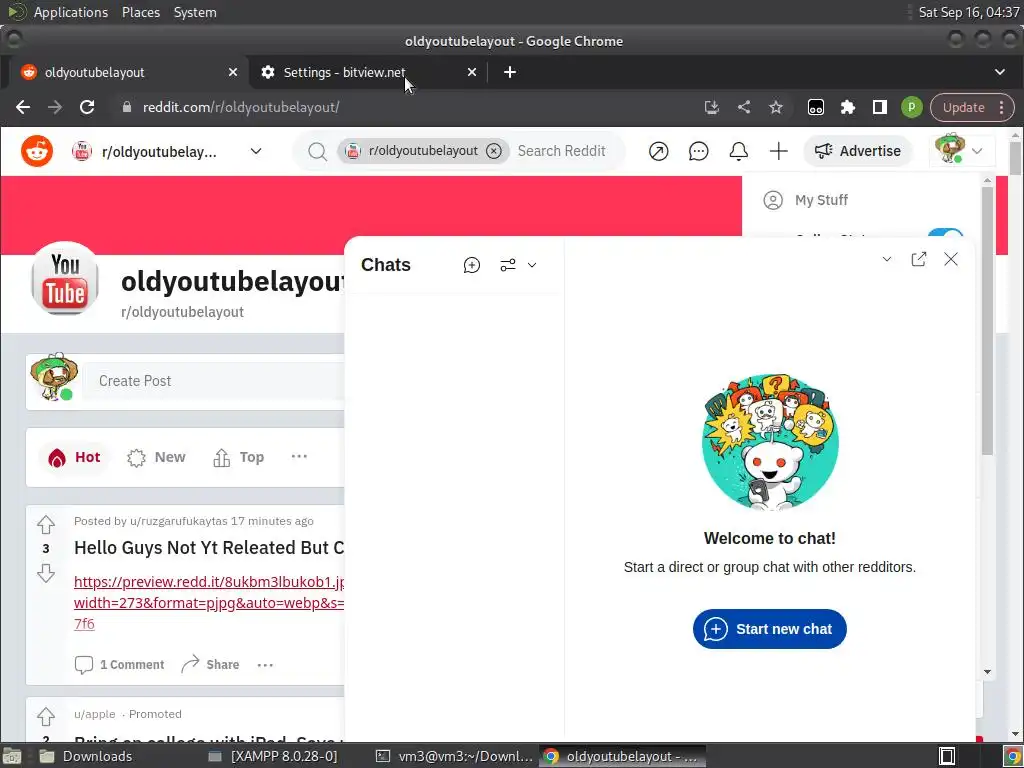This screenshot has width=1024, height=768.
Task: Sort posts by Top
Action: click(239, 457)
